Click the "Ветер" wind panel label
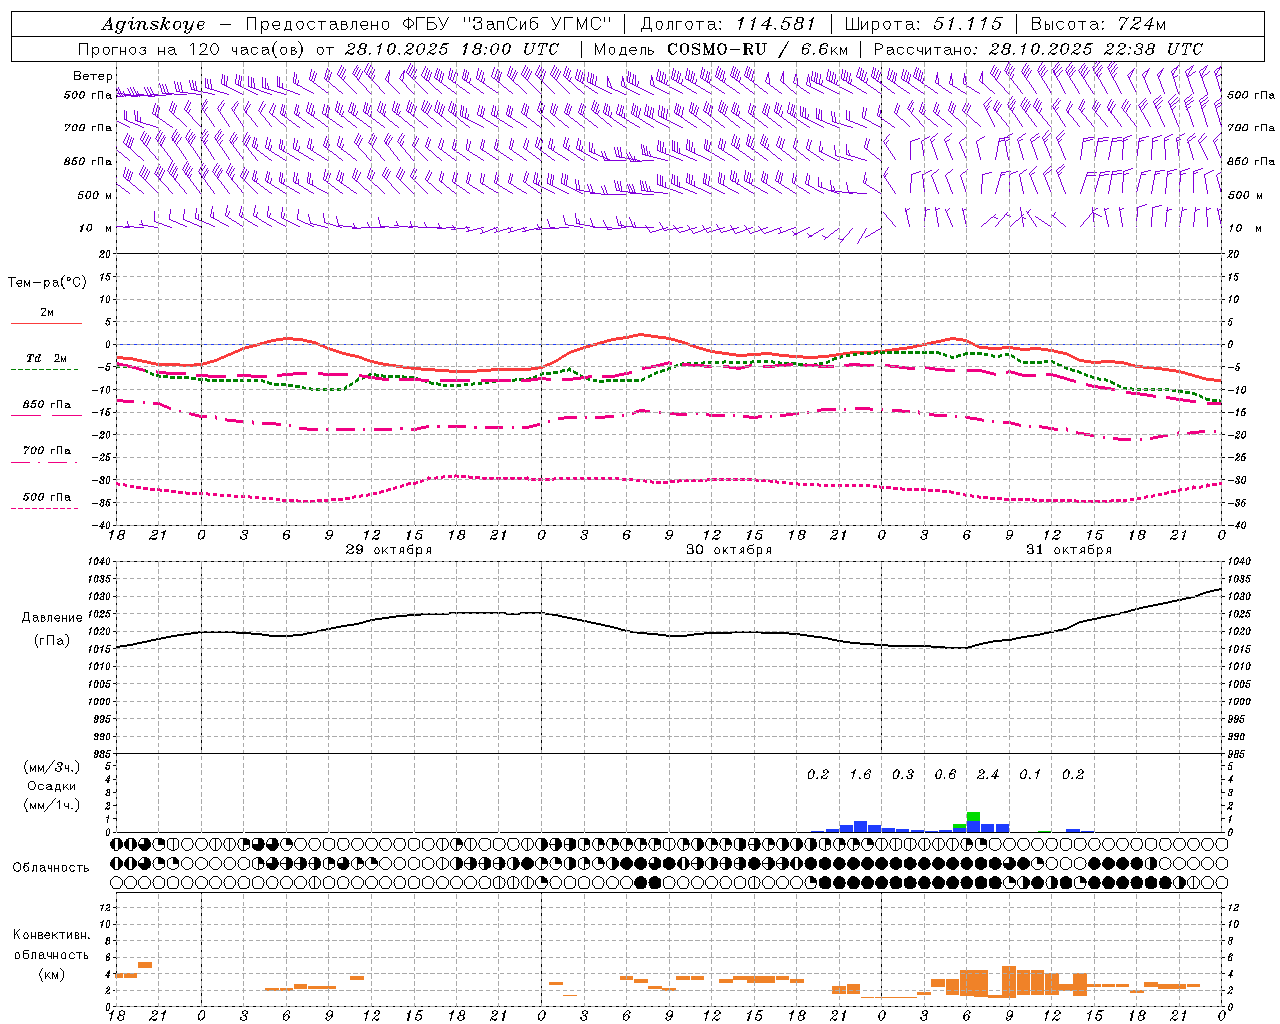 coord(93,76)
